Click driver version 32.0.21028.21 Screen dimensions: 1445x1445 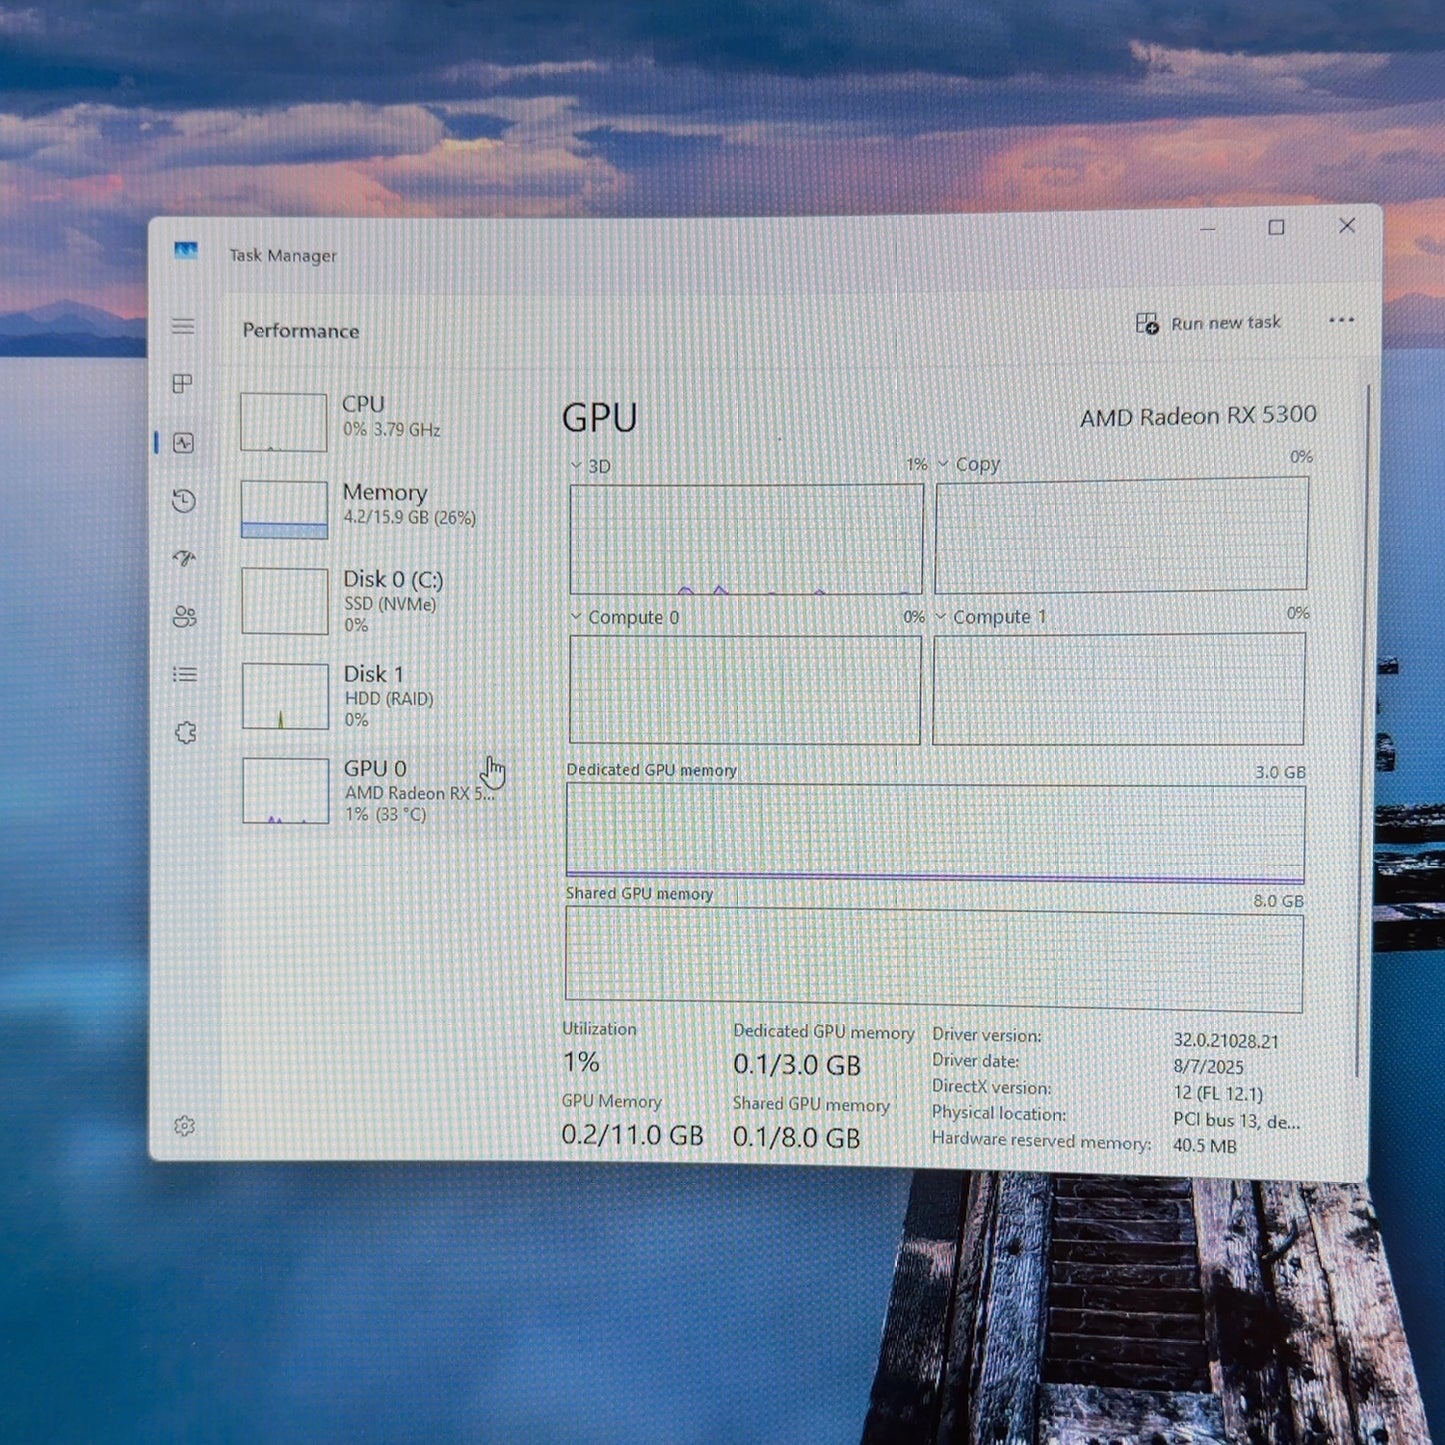(x=1226, y=1041)
